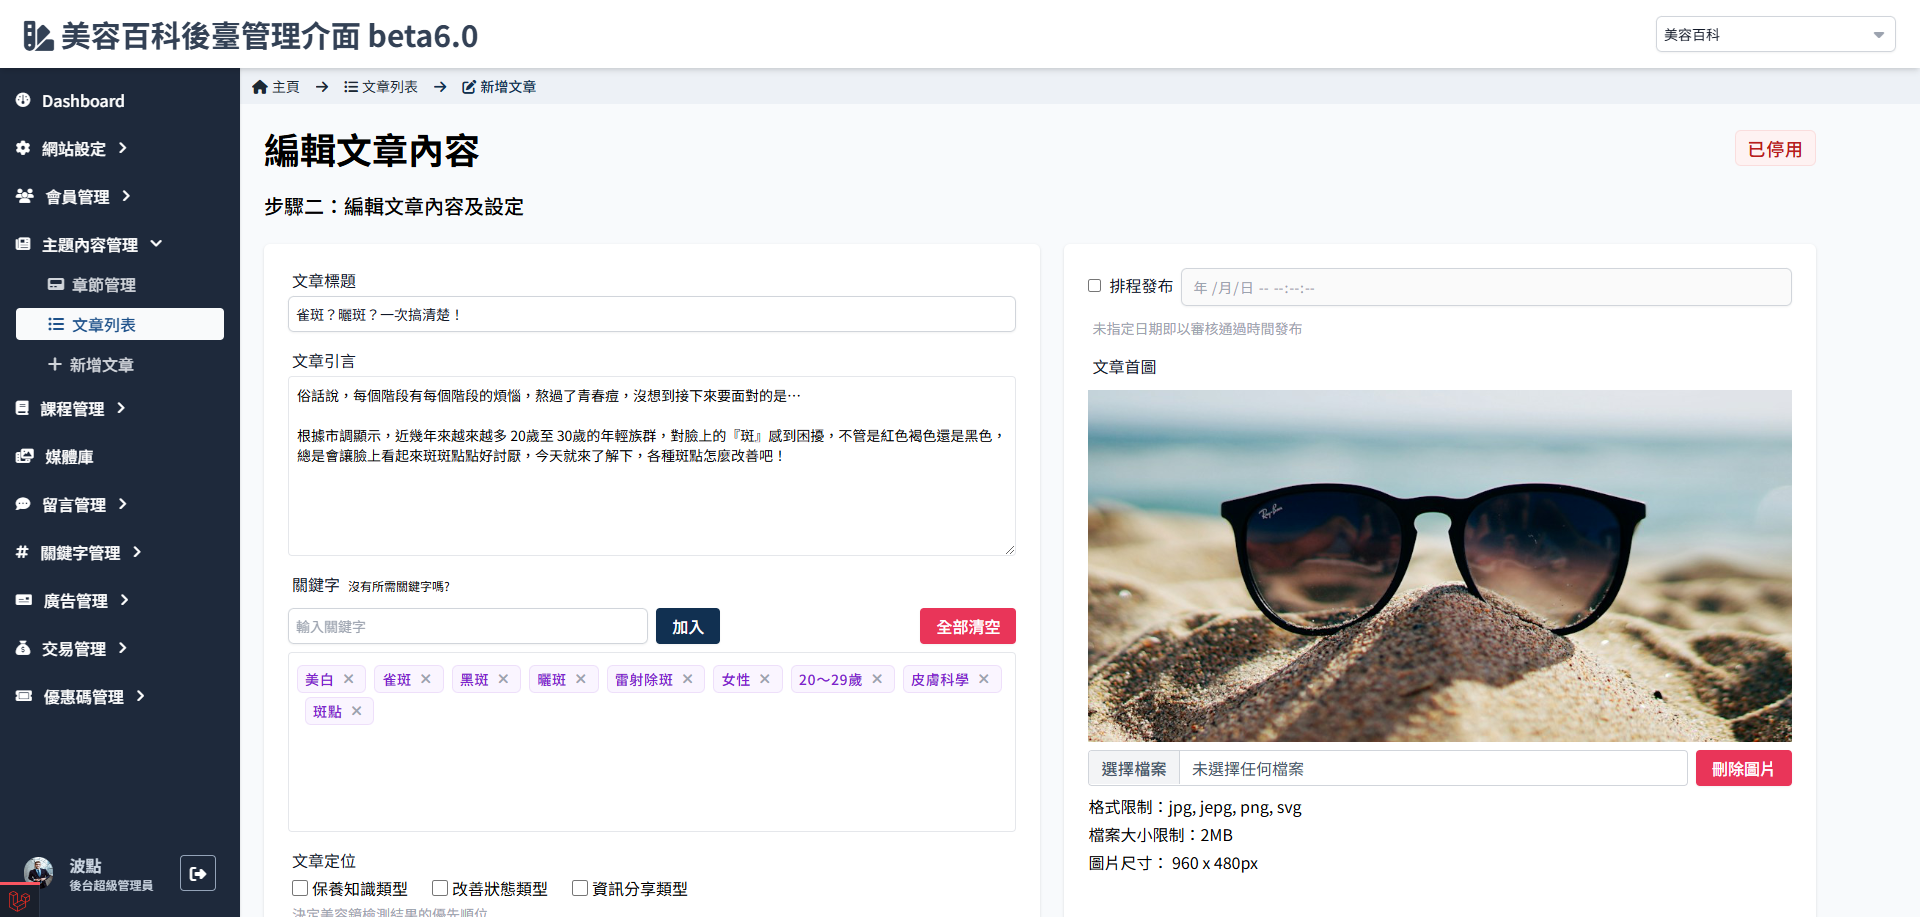This screenshot has width=1920, height=917.
Task: Check the 保養知識類型 option
Action: click(300, 888)
